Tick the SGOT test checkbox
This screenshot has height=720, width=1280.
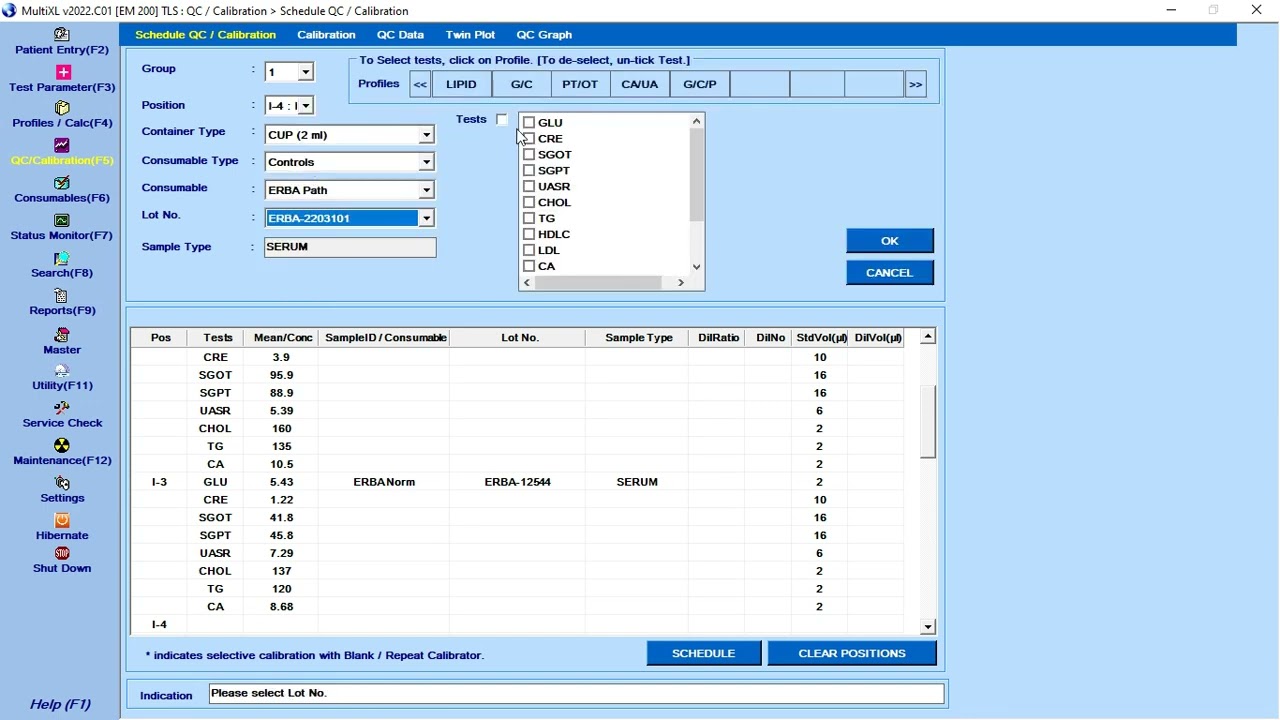tap(529, 154)
